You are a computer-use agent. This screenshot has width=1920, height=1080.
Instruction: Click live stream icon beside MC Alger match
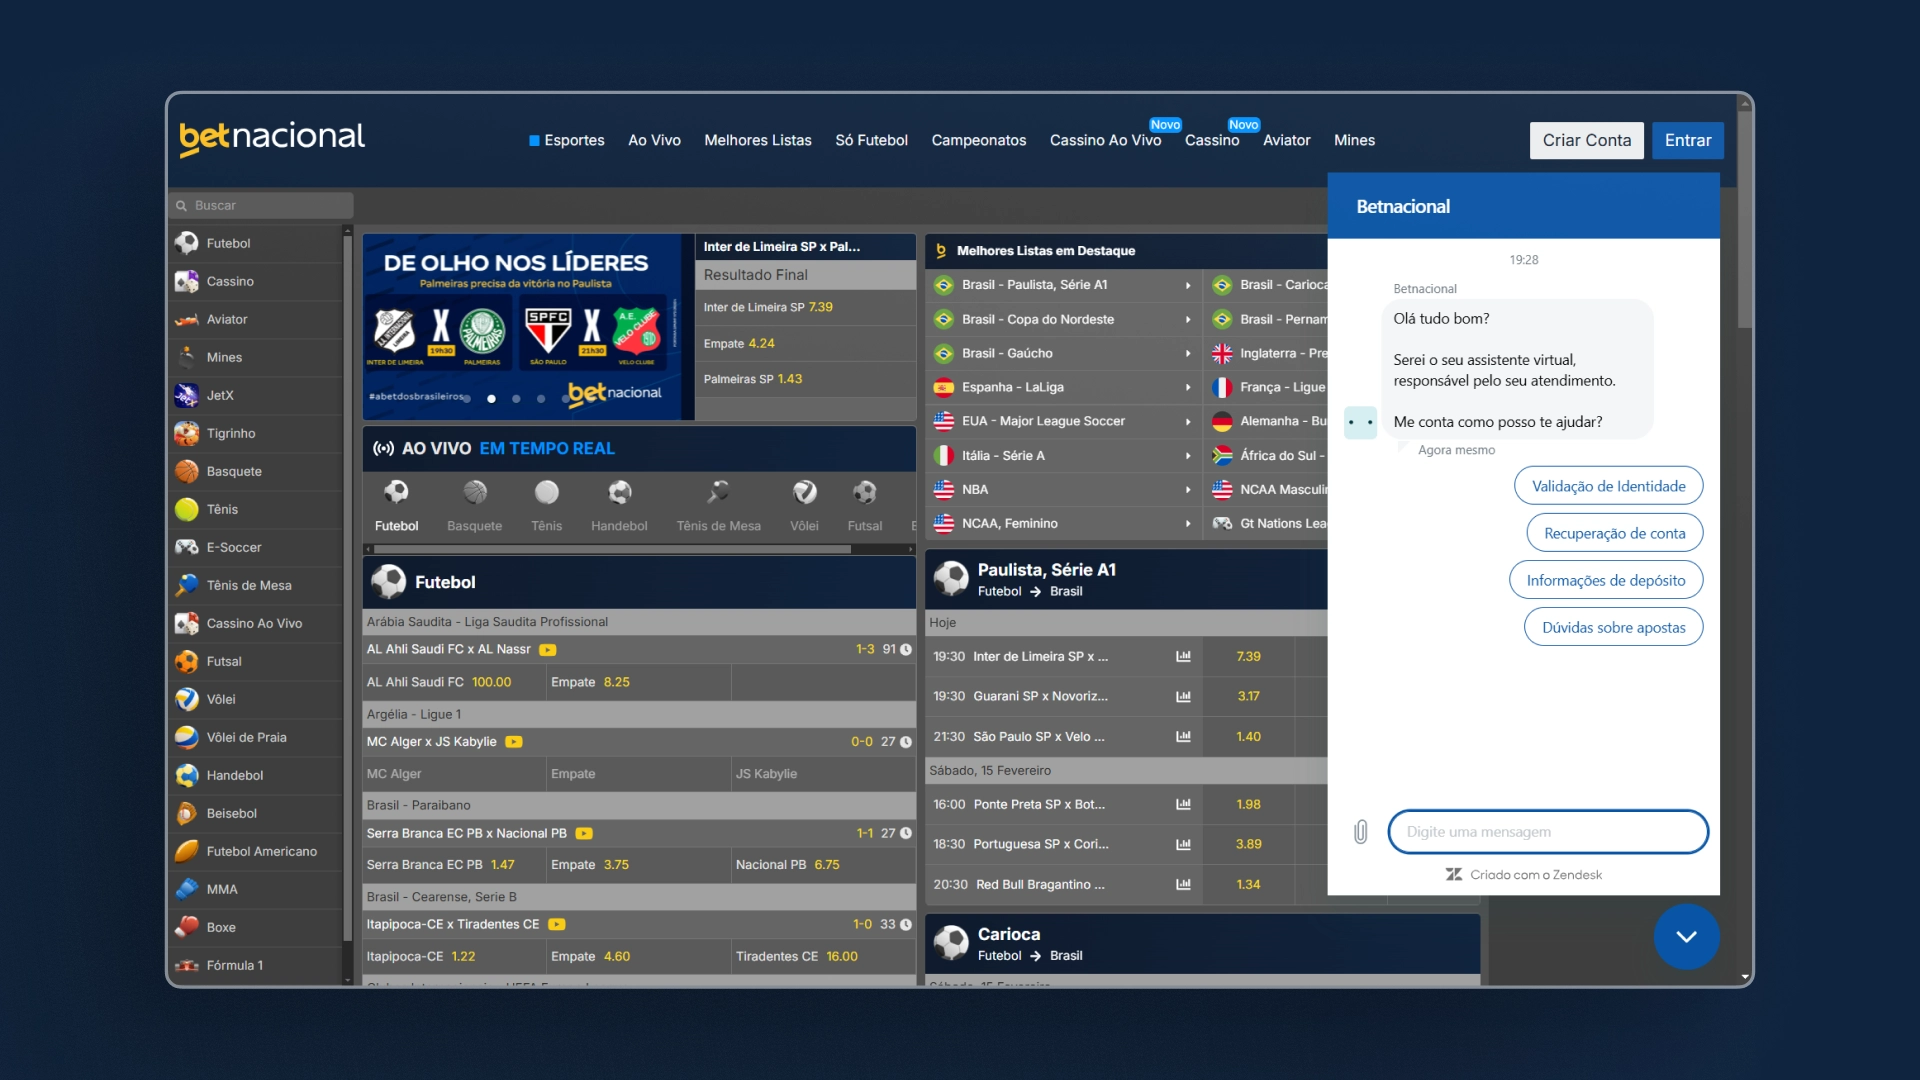514,742
